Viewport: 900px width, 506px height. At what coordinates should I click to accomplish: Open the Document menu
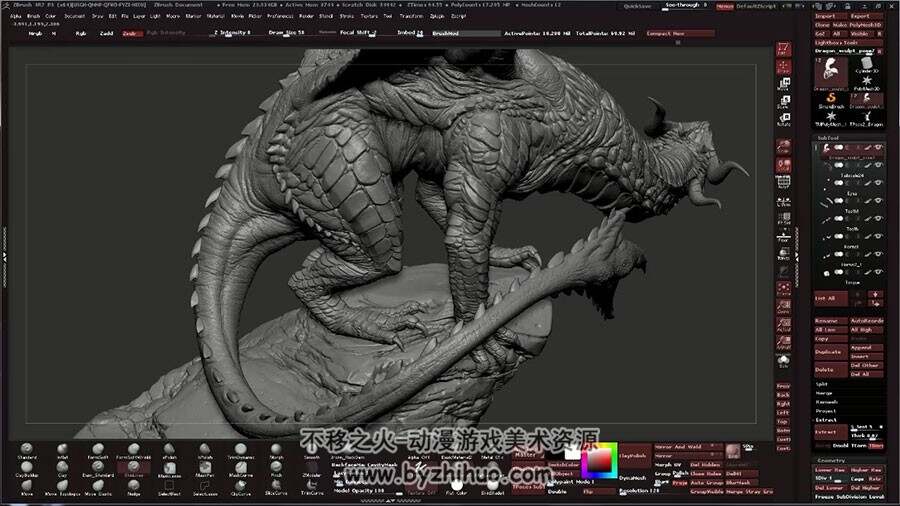pyautogui.click(x=74, y=16)
